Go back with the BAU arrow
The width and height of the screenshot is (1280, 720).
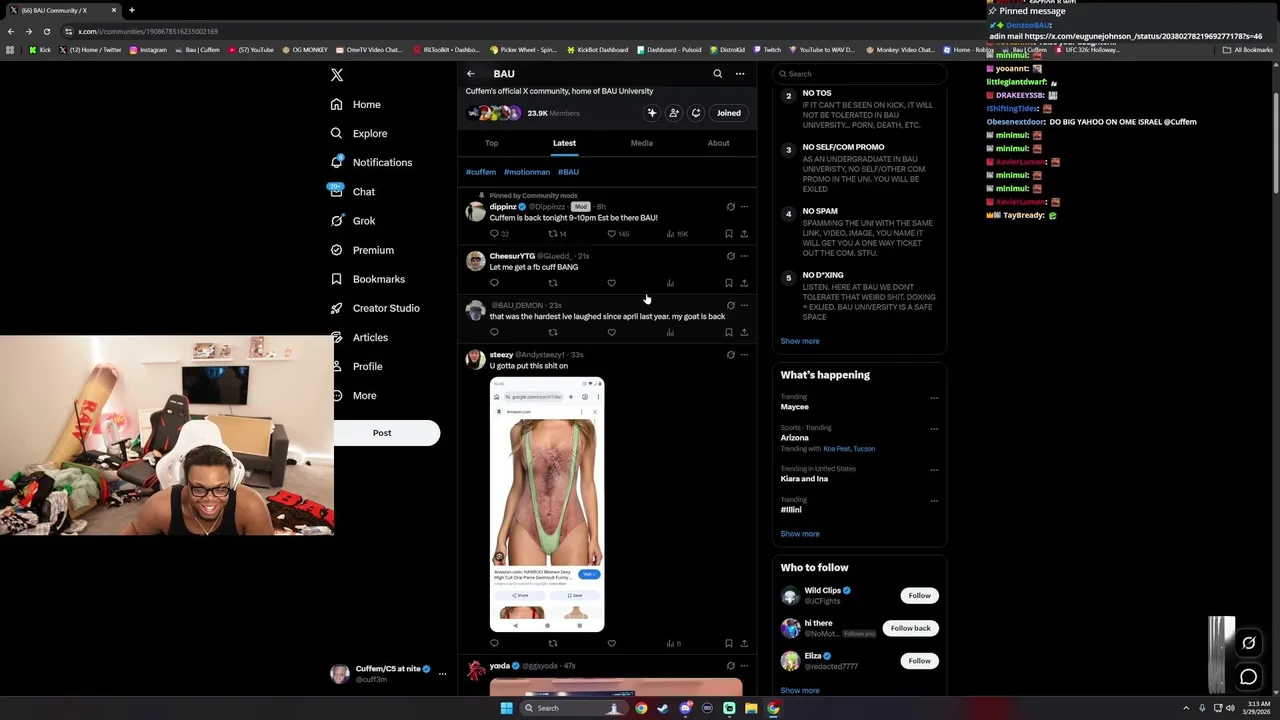pyautogui.click(x=471, y=74)
